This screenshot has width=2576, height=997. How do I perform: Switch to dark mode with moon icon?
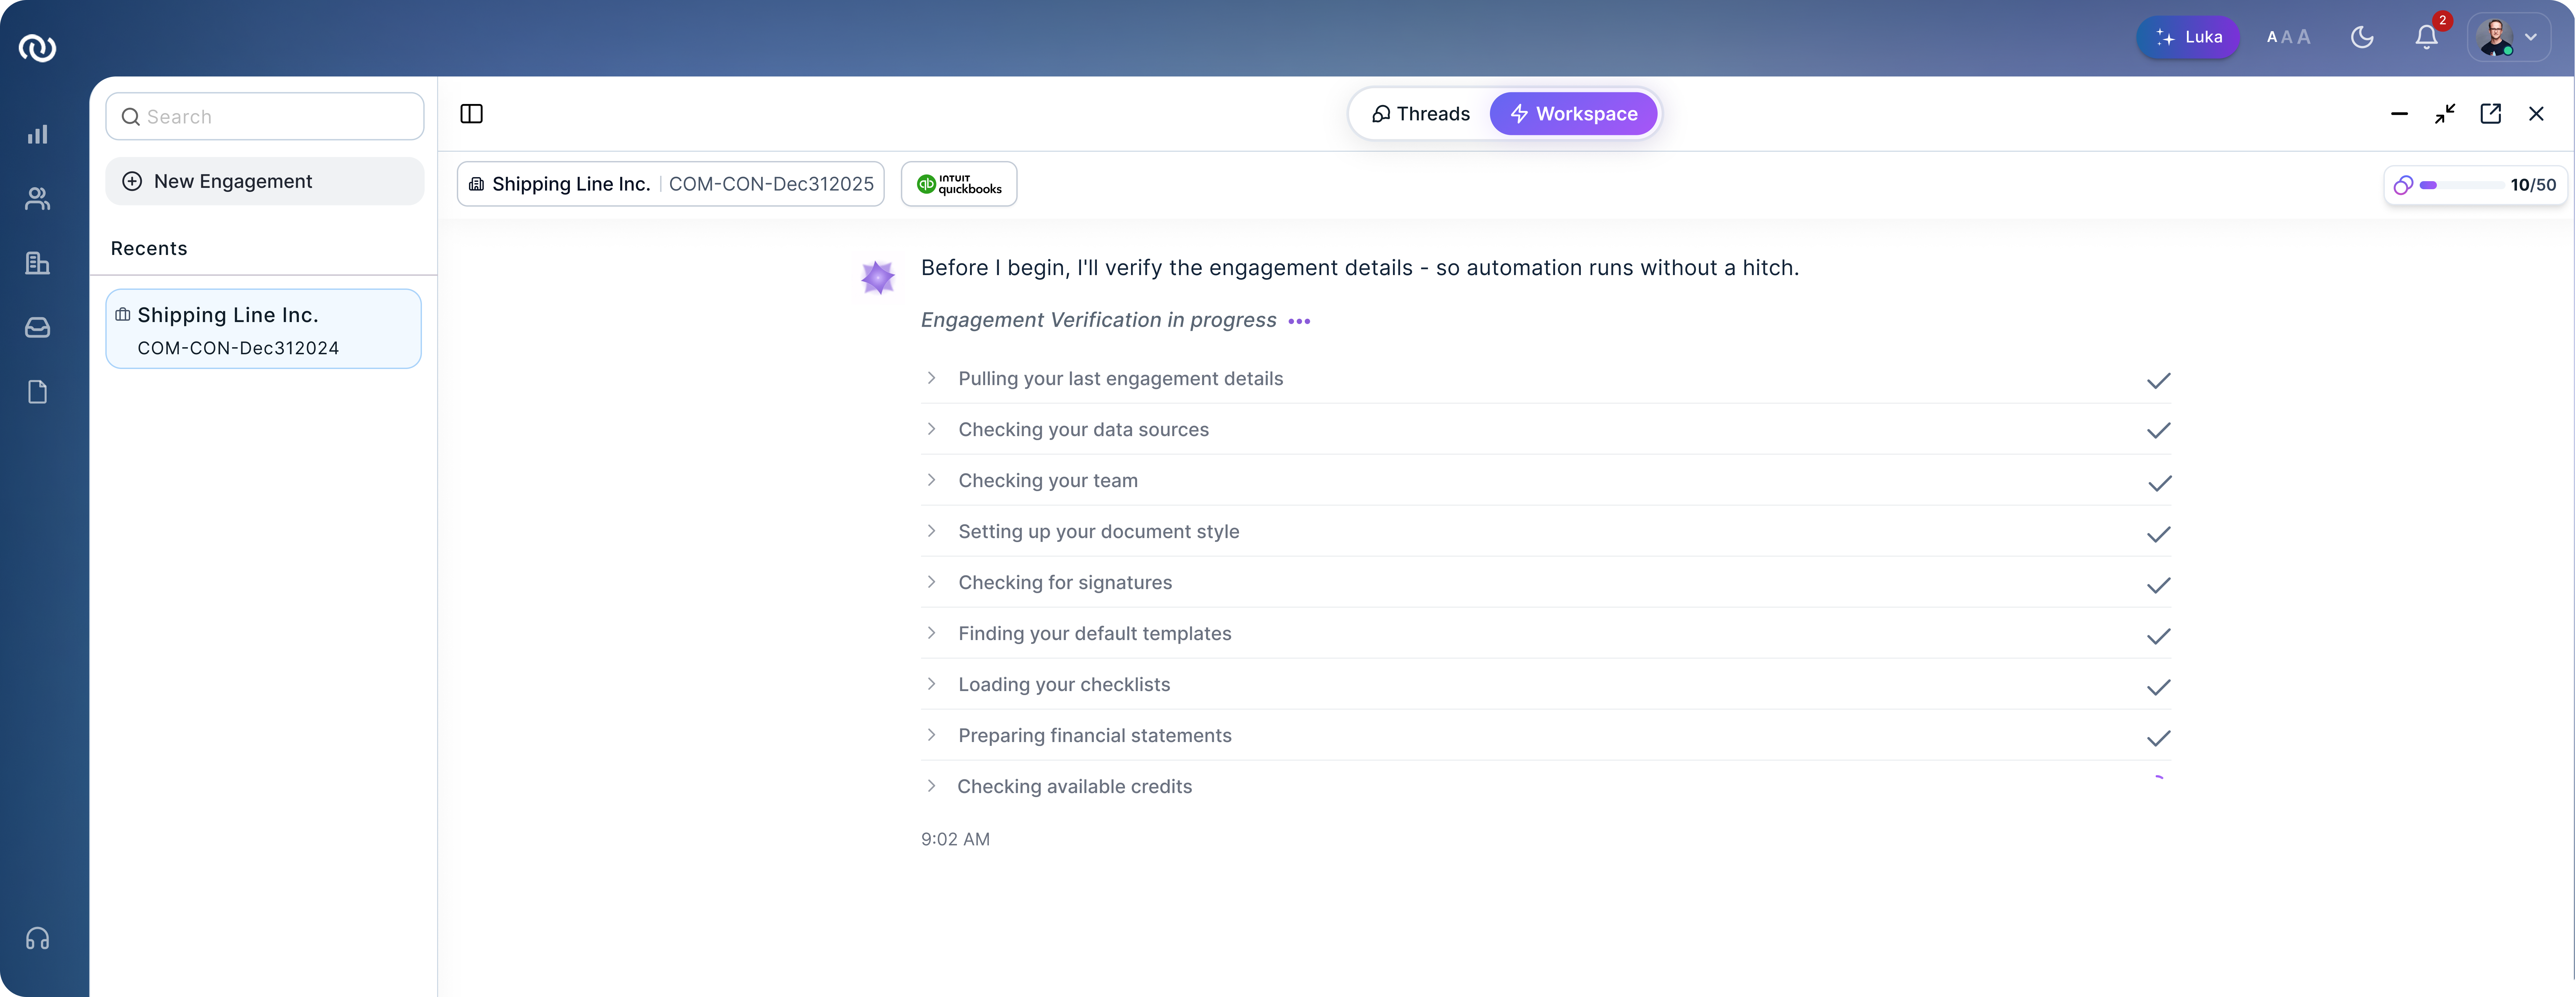(x=2362, y=37)
